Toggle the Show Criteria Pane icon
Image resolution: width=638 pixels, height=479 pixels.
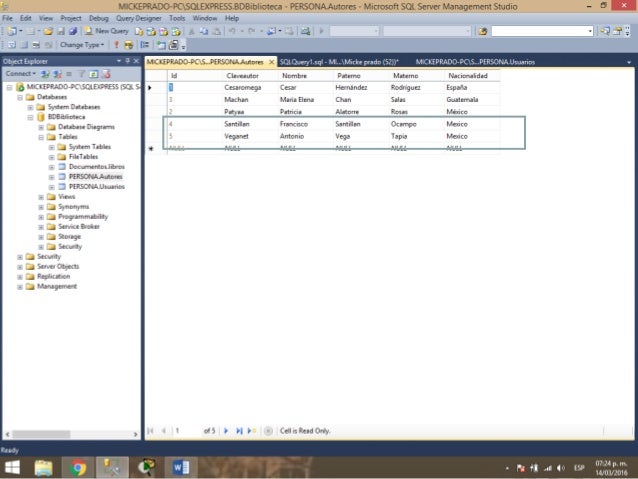24,45
